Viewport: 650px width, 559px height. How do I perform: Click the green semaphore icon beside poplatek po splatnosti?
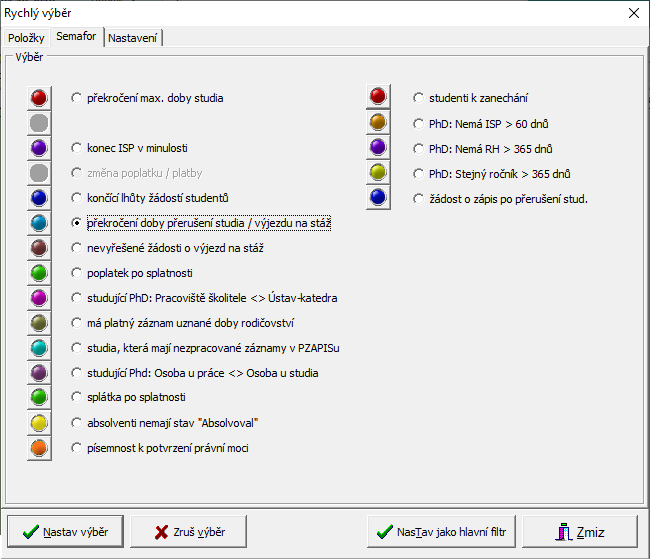tap(39, 273)
